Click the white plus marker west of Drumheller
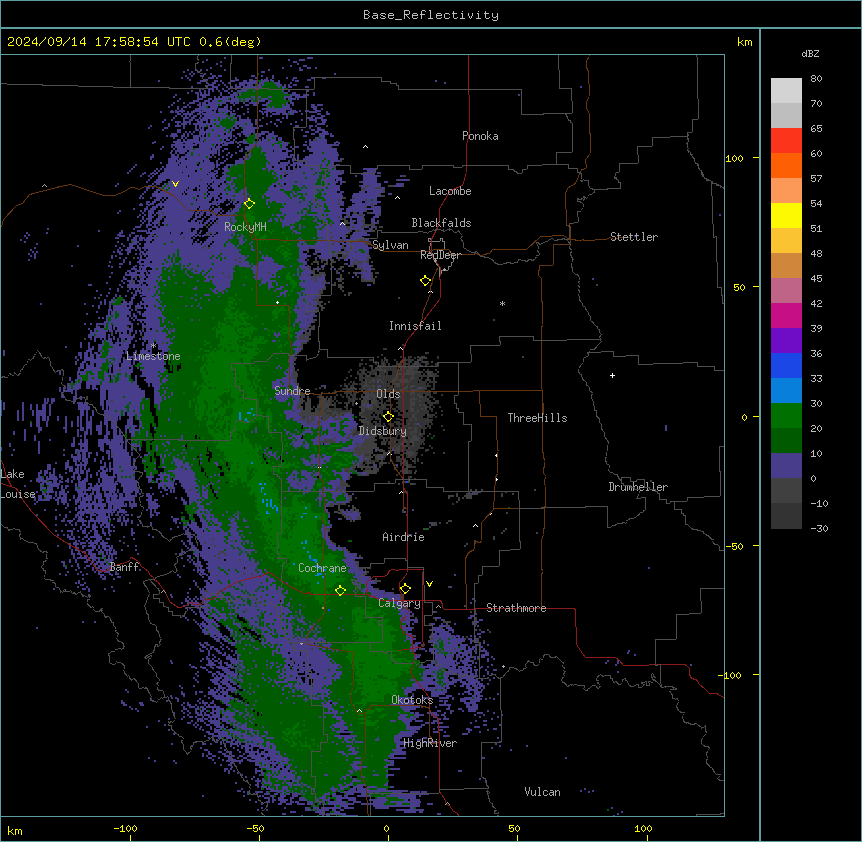862x842 pixels. click(612, 375)
